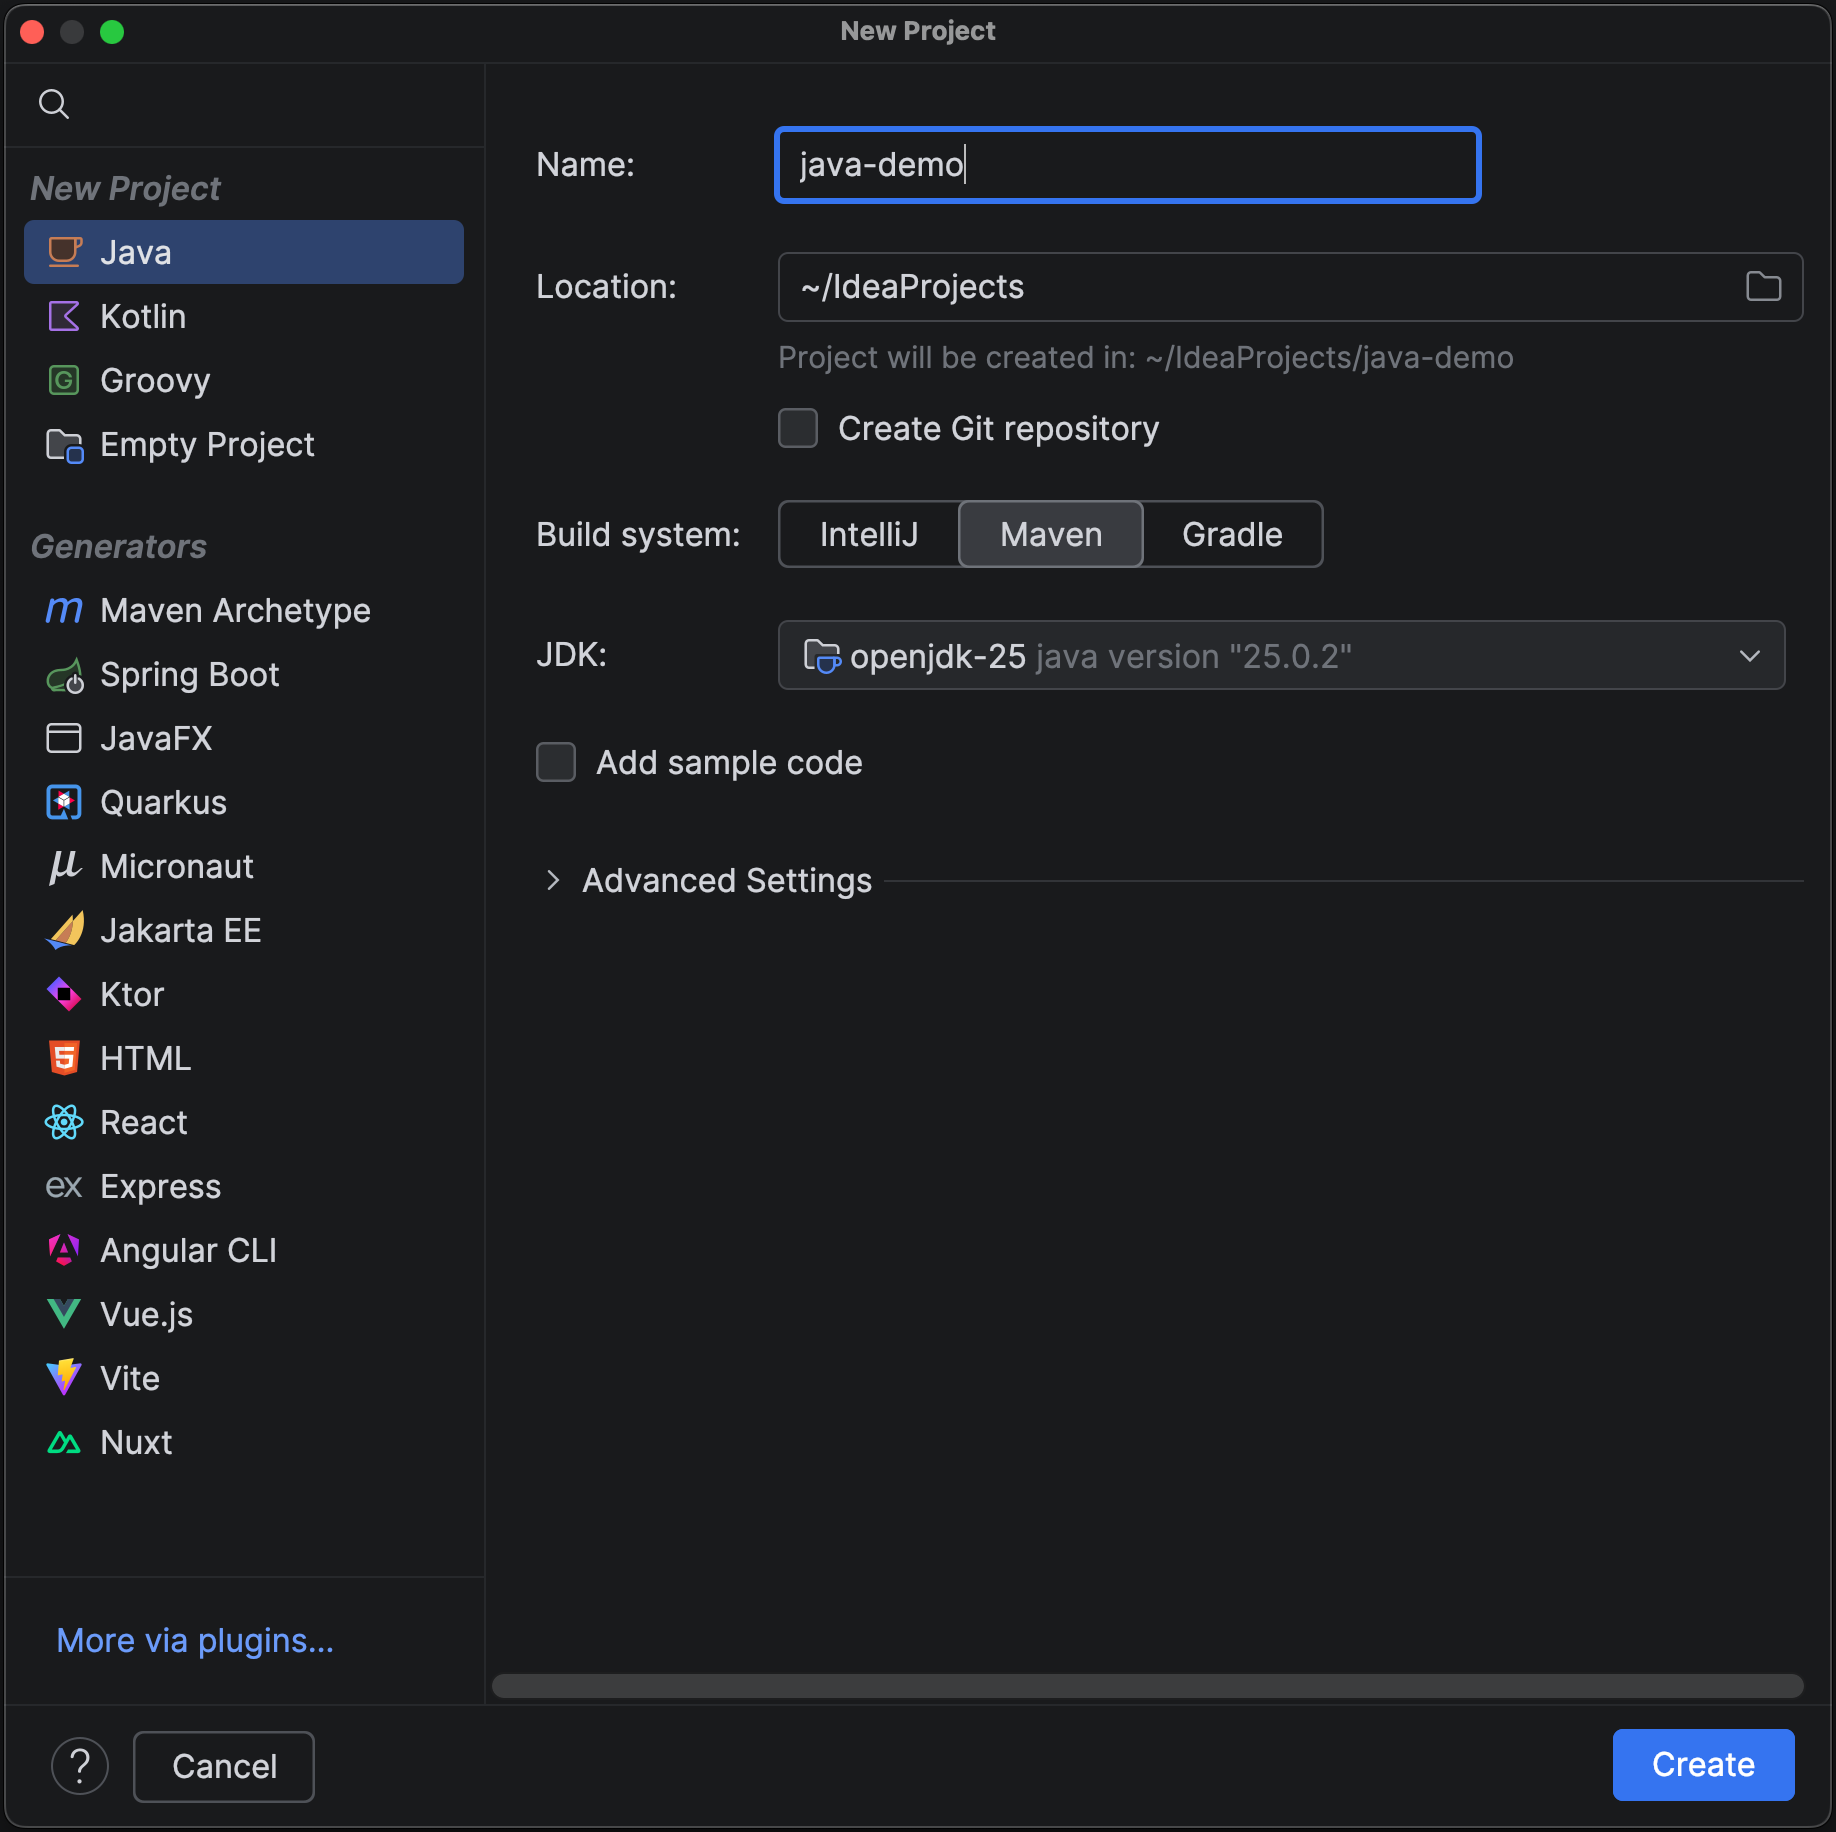Choose Empty Project from the list

[x=207, y=445]
